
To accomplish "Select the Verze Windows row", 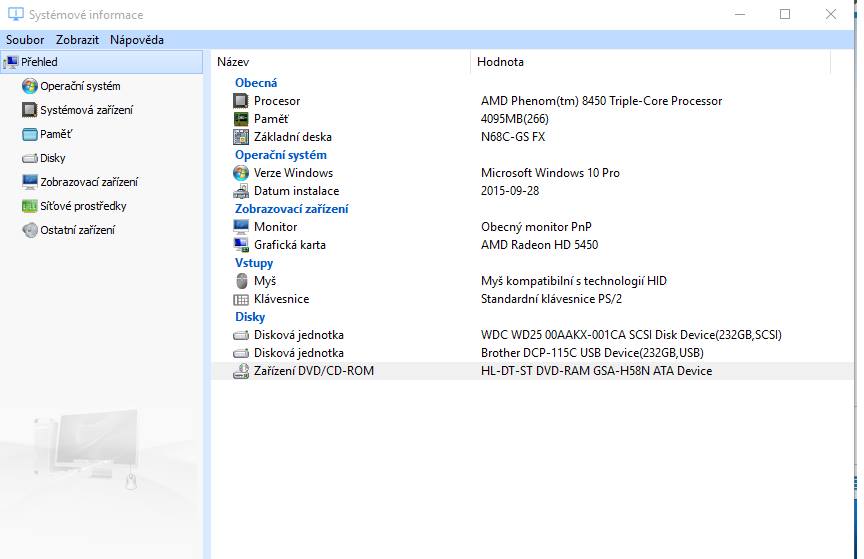I will click(x=293, y=173).
